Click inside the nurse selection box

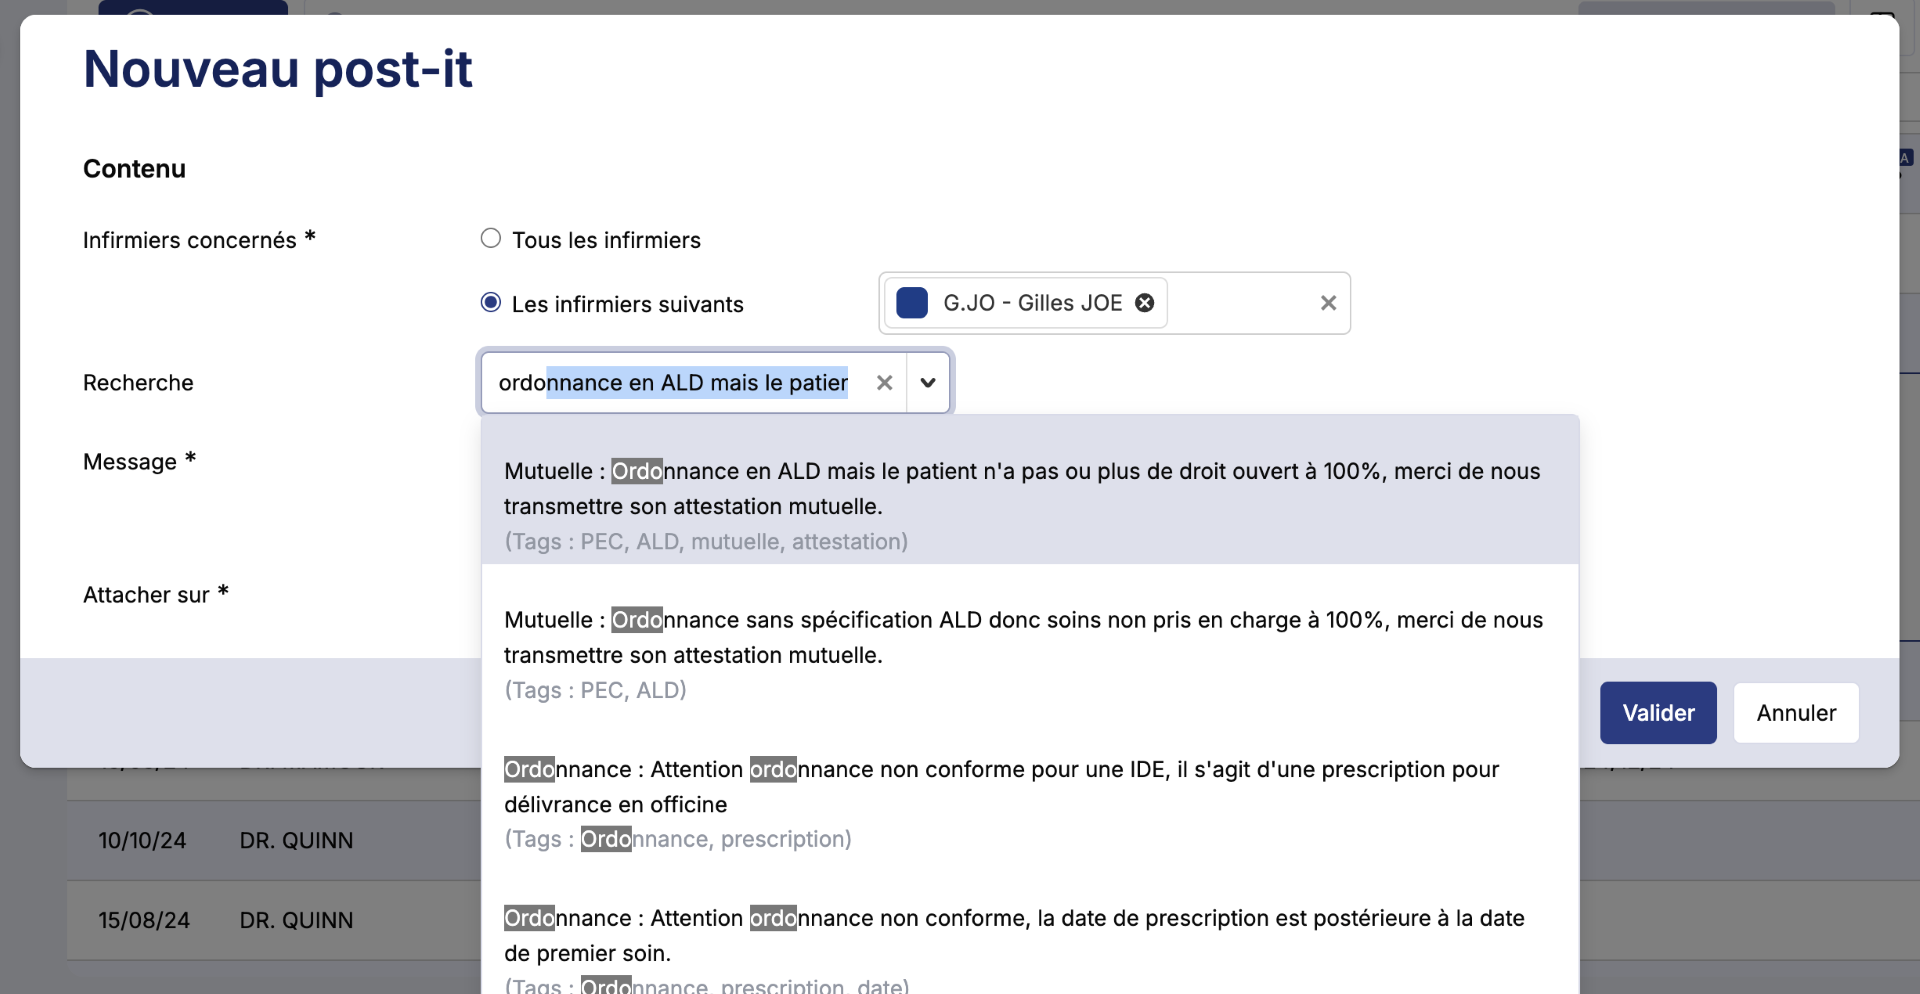click(x=1240, y=303)
